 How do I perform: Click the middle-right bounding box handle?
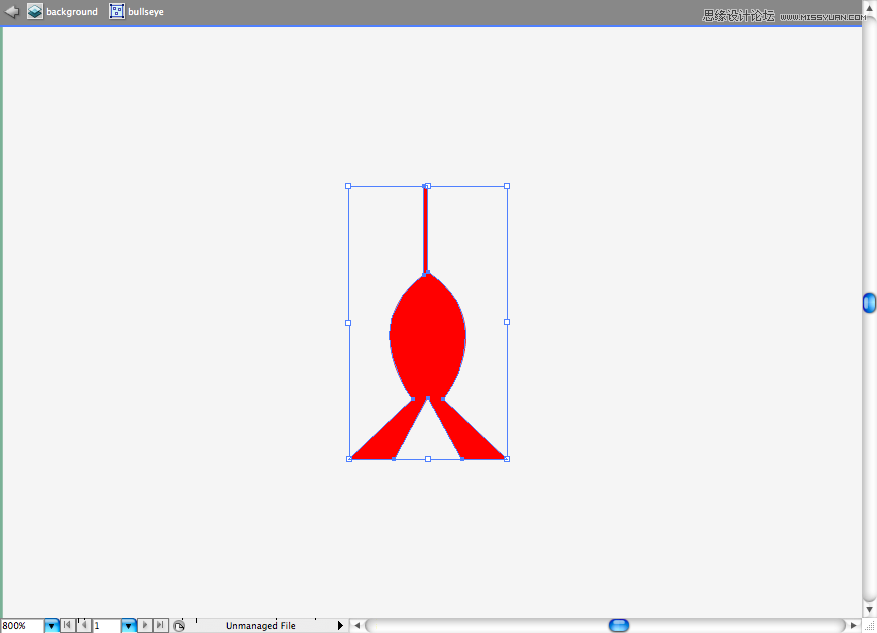[507, 322]
